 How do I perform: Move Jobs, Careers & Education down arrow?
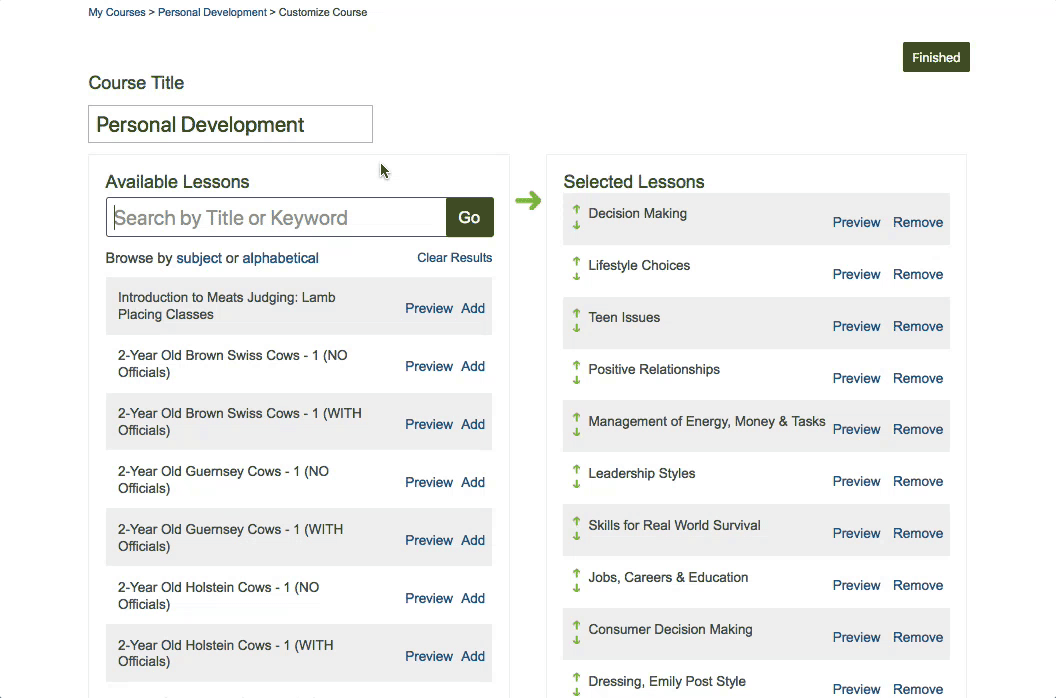[576, 589]
